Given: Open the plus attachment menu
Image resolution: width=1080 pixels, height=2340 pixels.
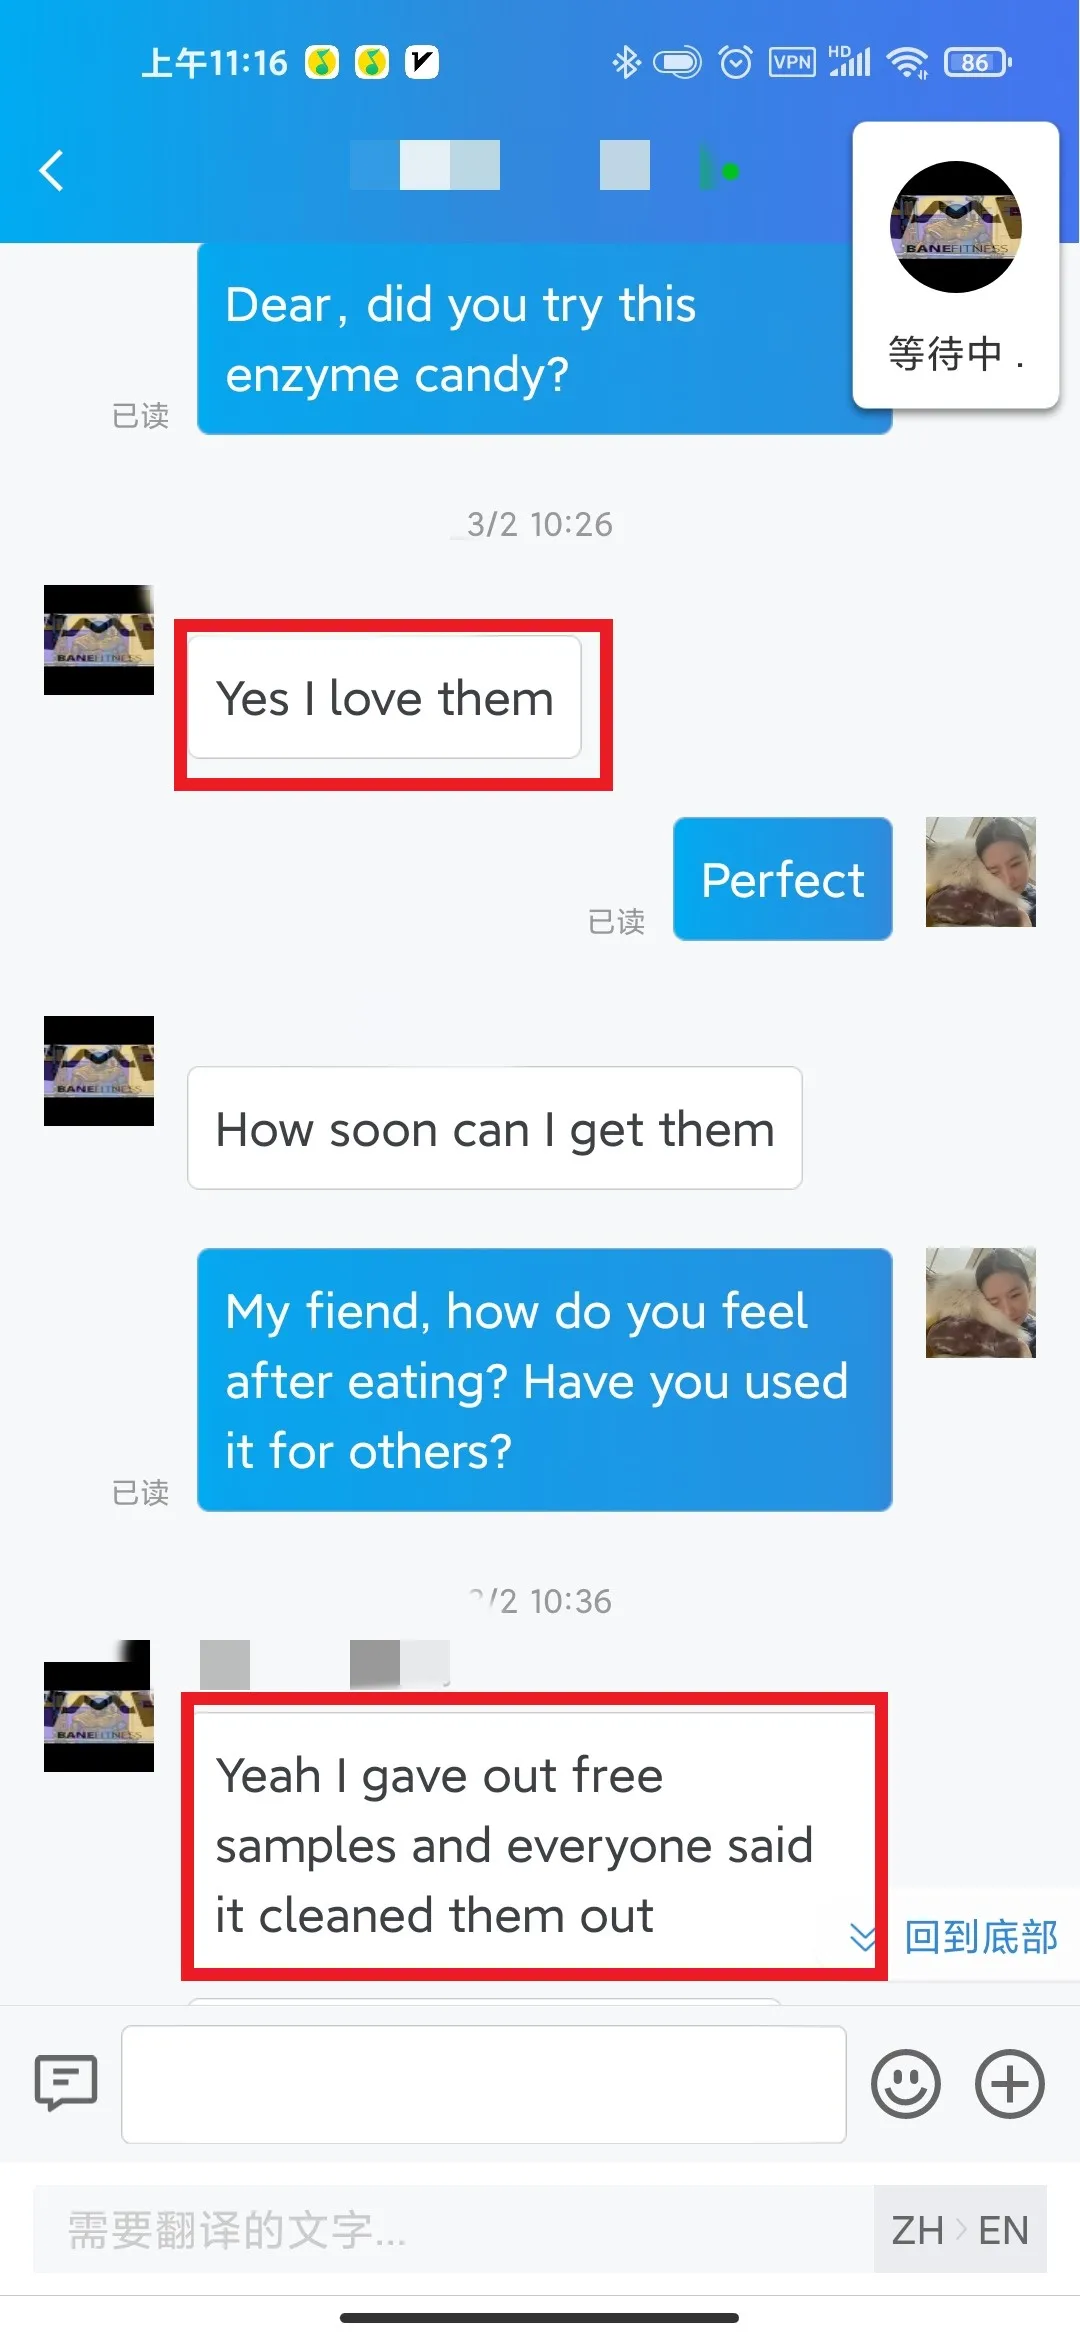Looking at the screenshot, I should [x=1010, y=2084].
